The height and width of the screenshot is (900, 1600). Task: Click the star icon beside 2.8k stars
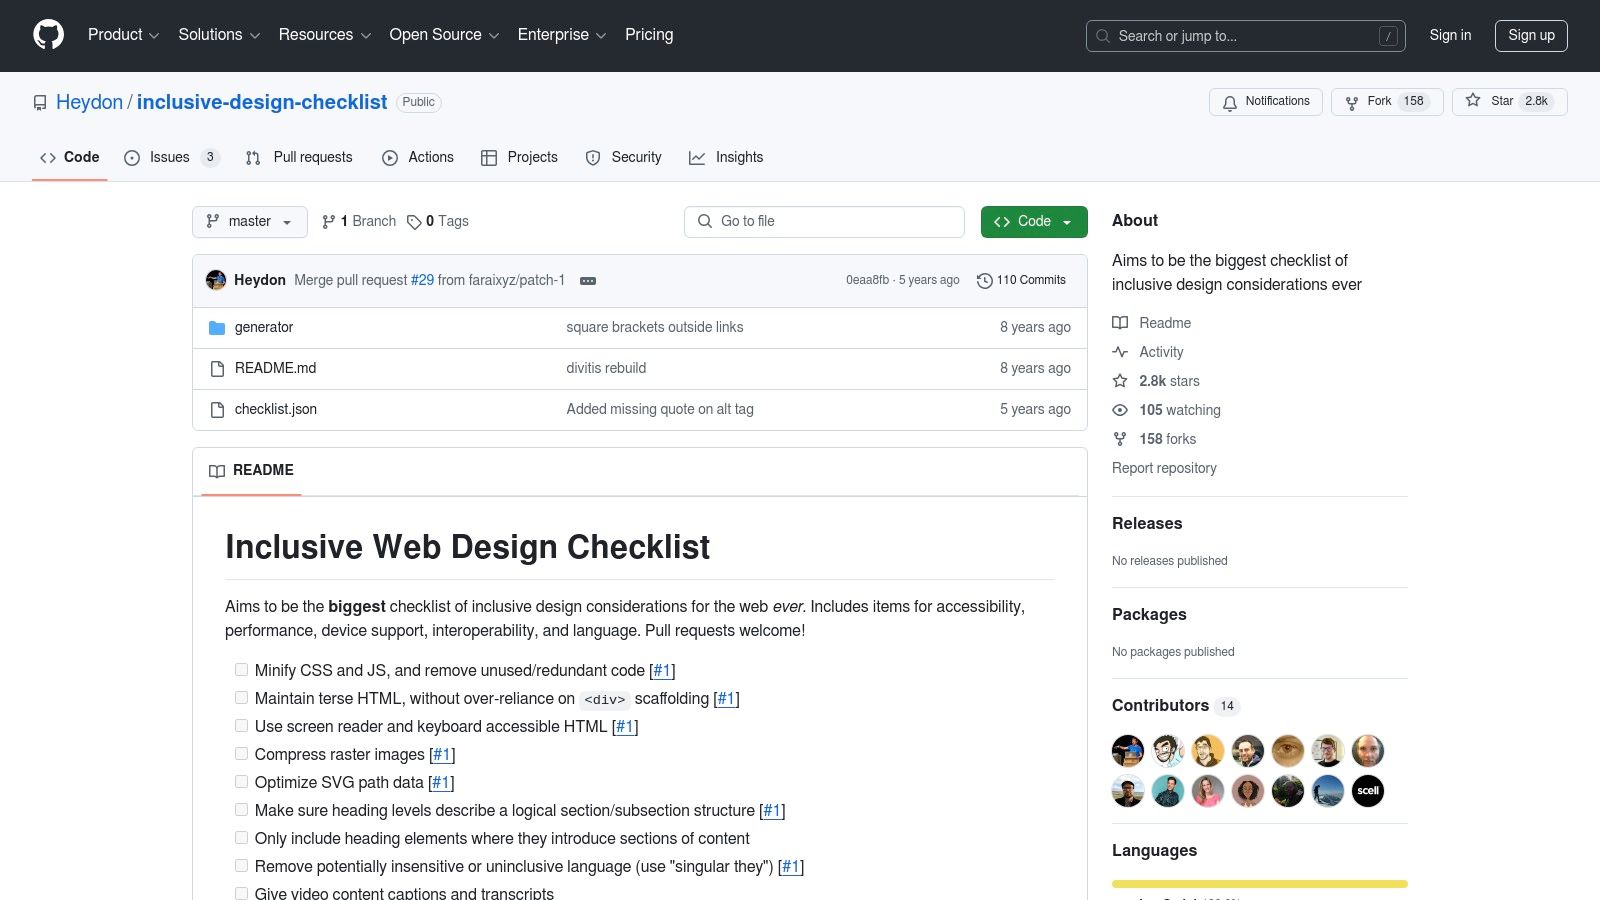pyautogui.click(x=1120, y=381)
